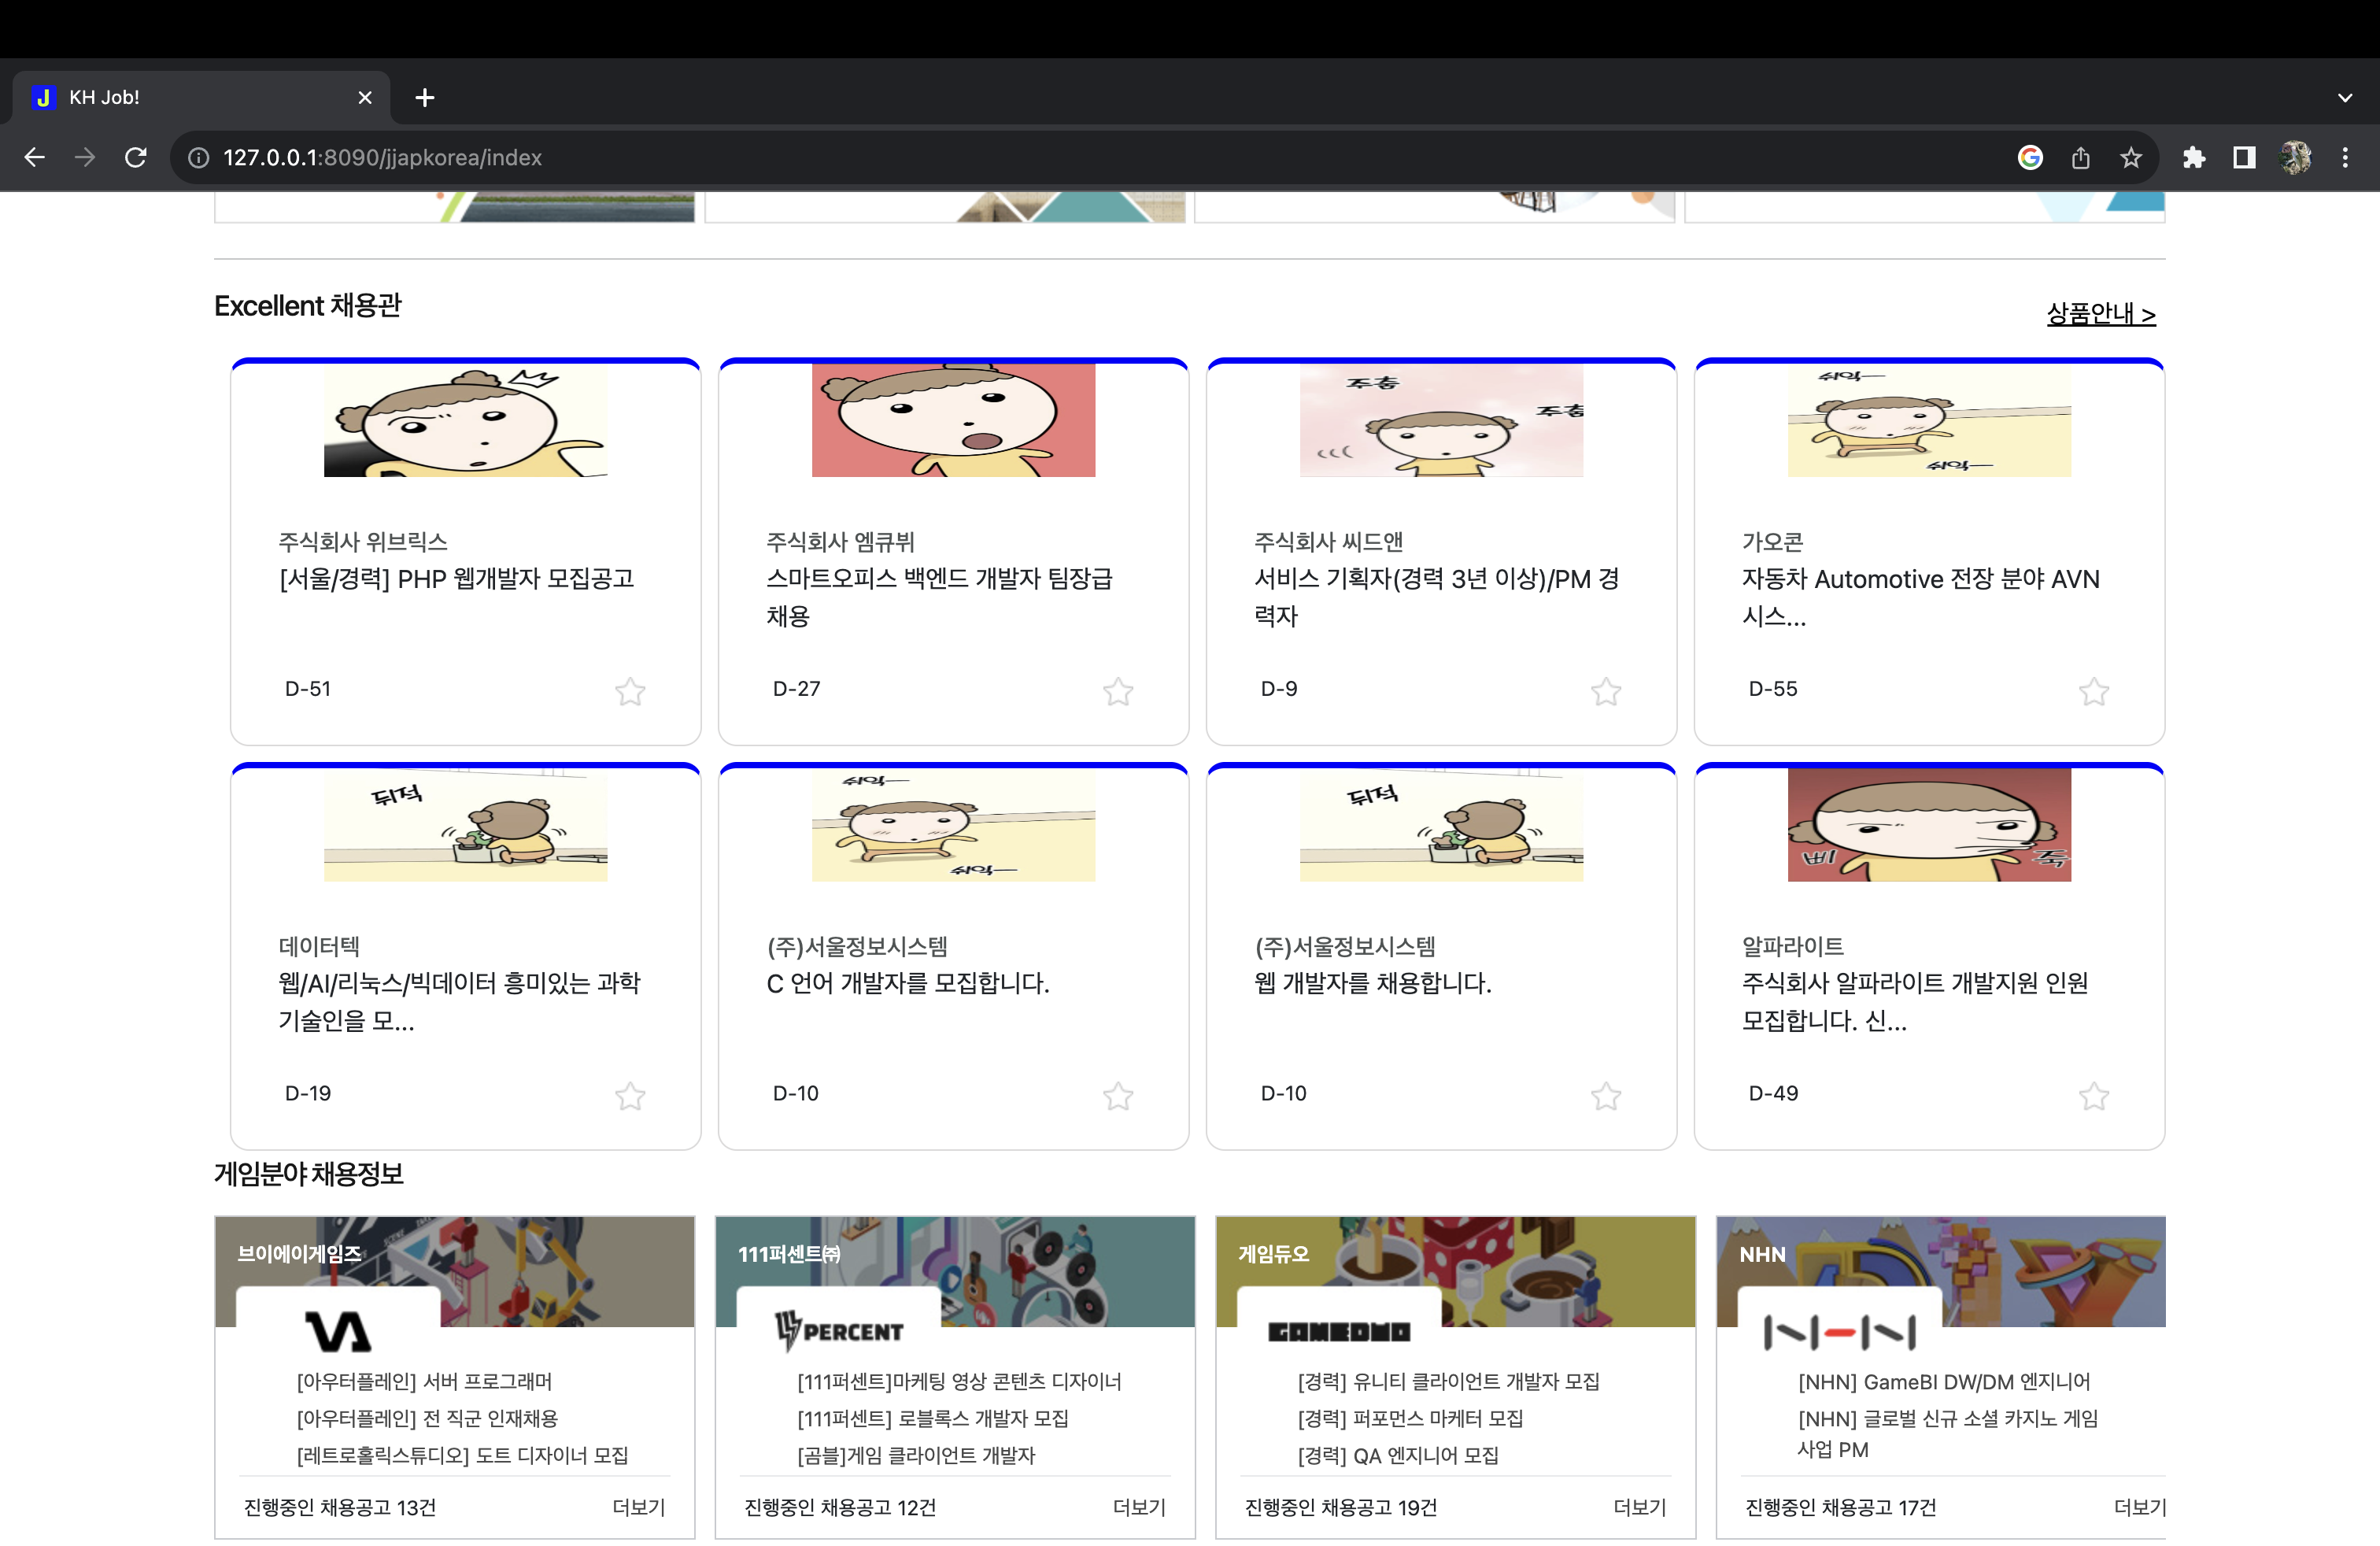Open a new browser tab

425,97
